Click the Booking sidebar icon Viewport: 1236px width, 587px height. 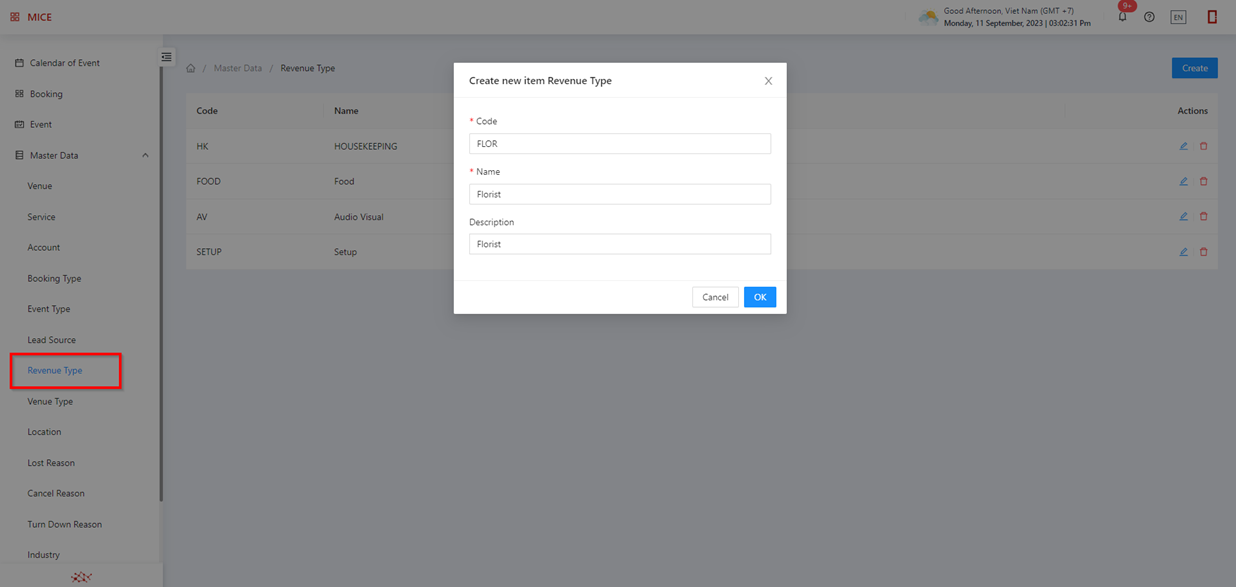tap(19, 94)
